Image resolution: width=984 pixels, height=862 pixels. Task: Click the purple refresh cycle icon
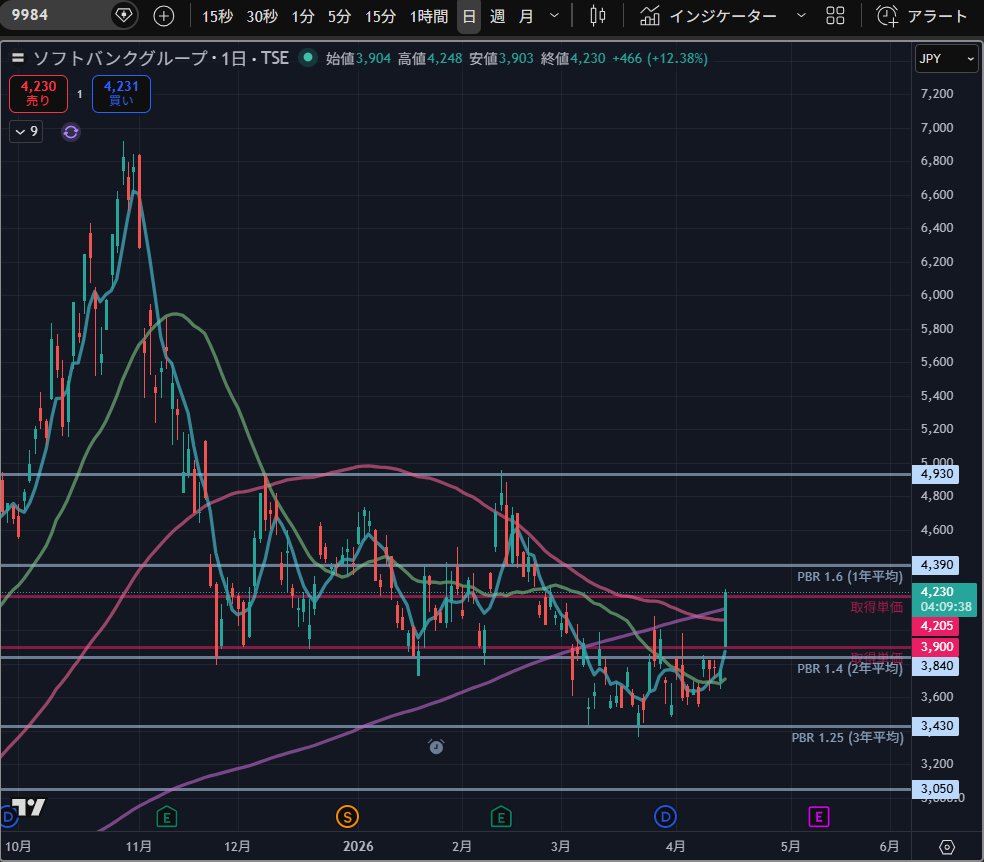(x=71, y=132)
